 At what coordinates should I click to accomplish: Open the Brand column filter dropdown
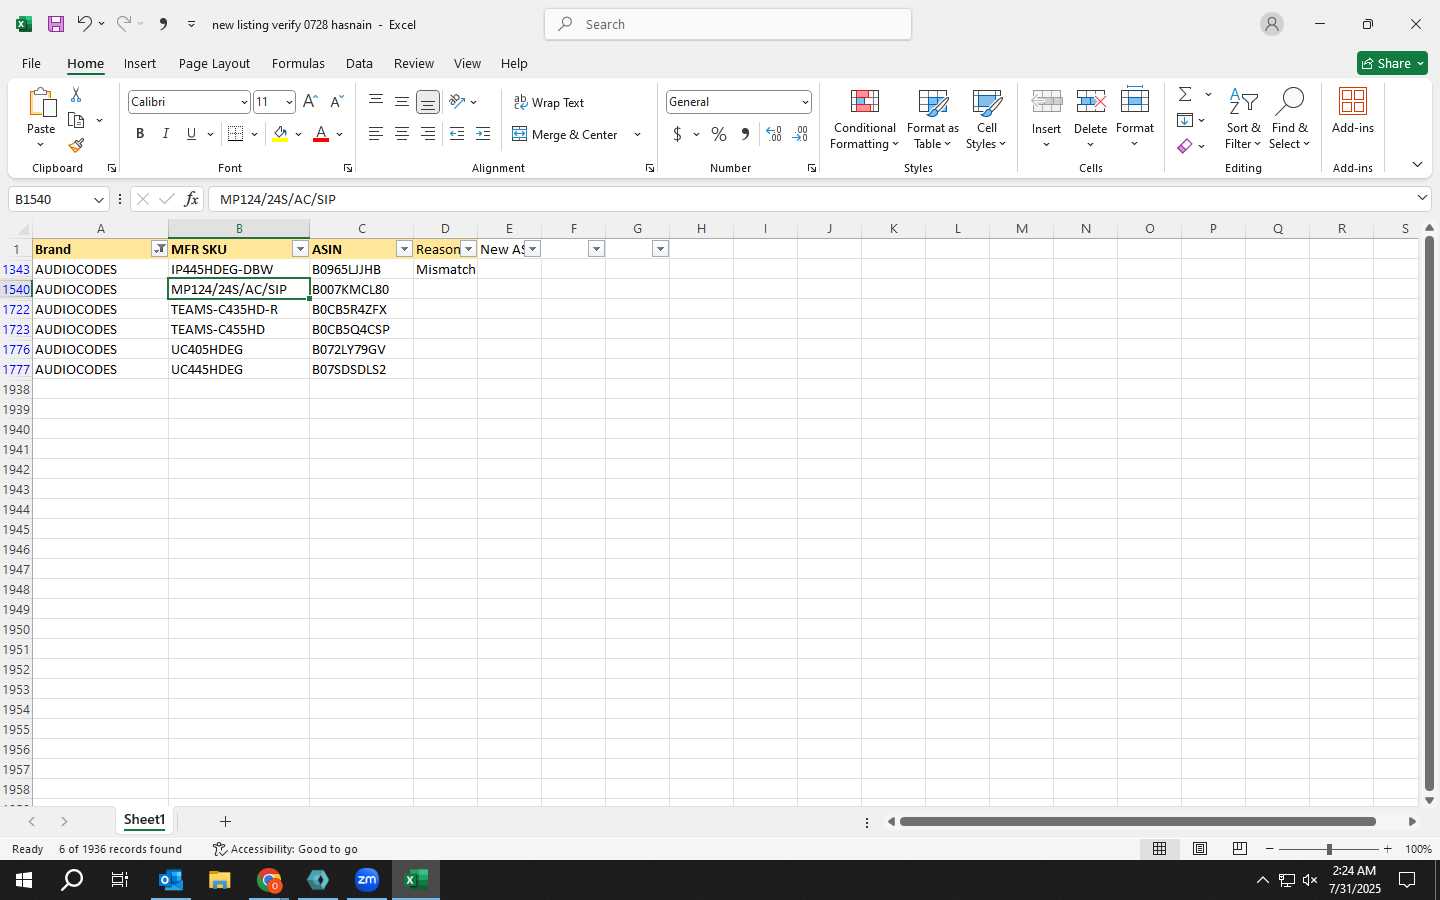click(159, 249)
